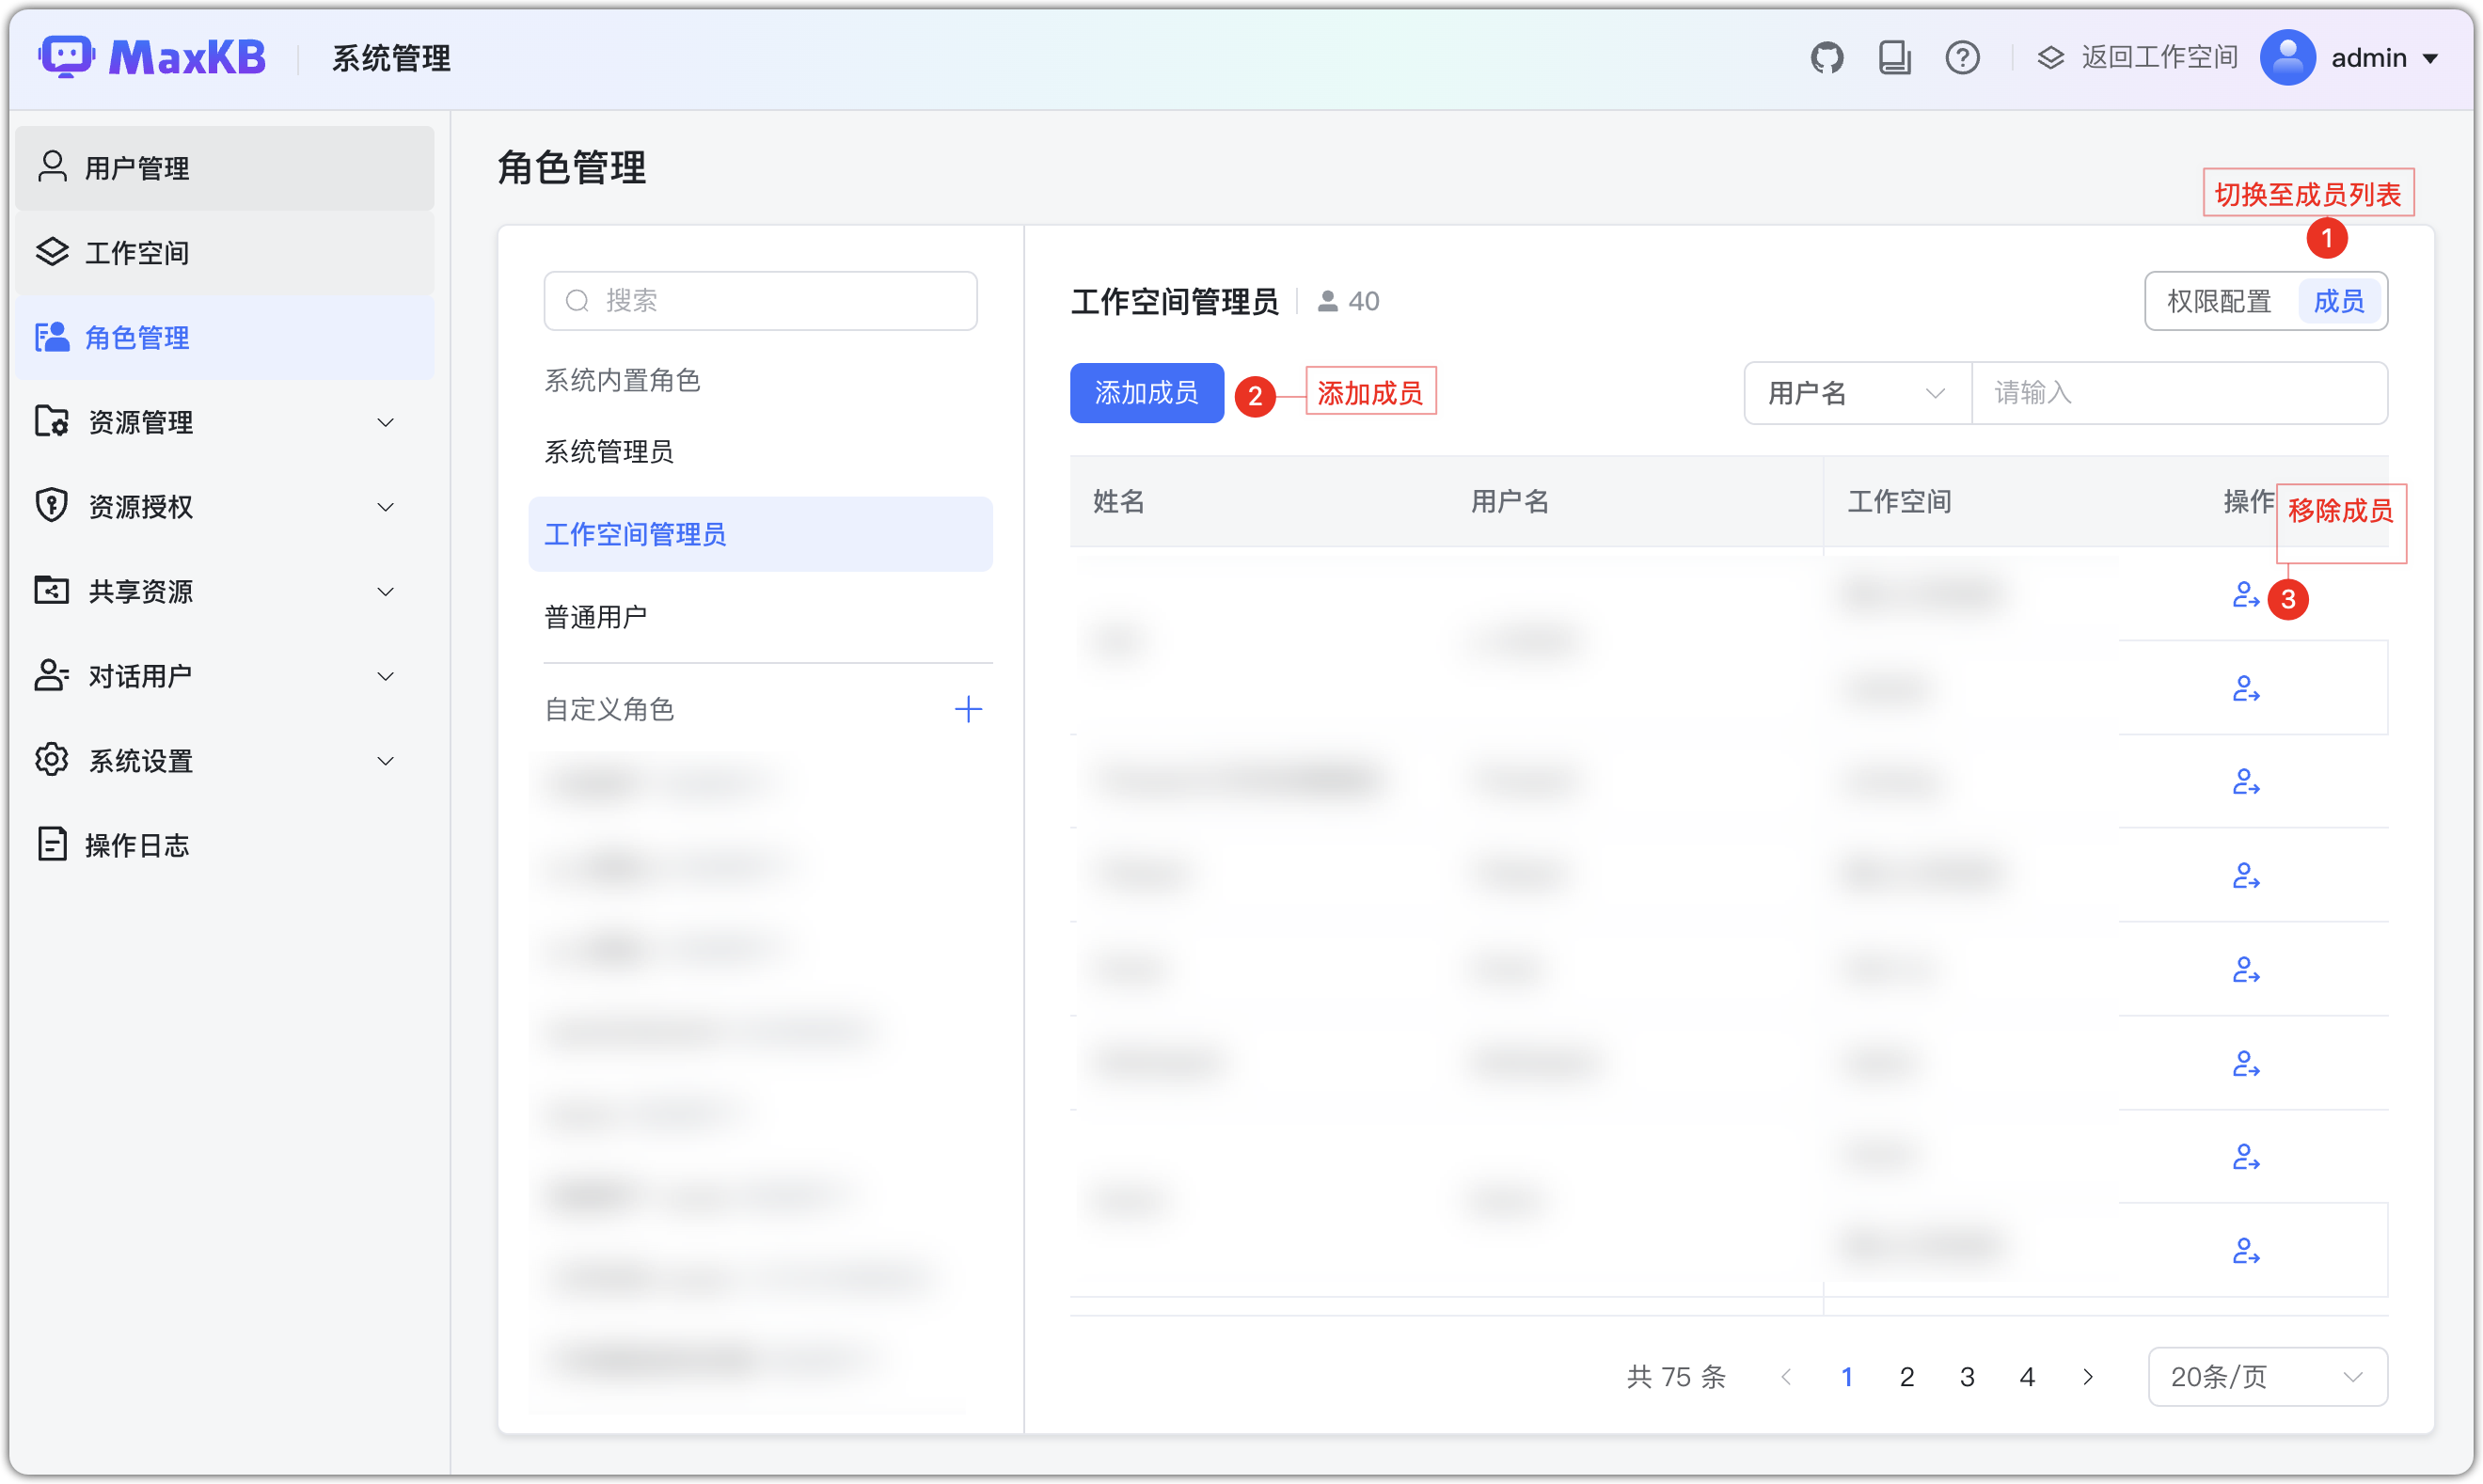Click the documentation icon in the header
Viewport: 2483px width, 1484px height.
(1895, 57)
